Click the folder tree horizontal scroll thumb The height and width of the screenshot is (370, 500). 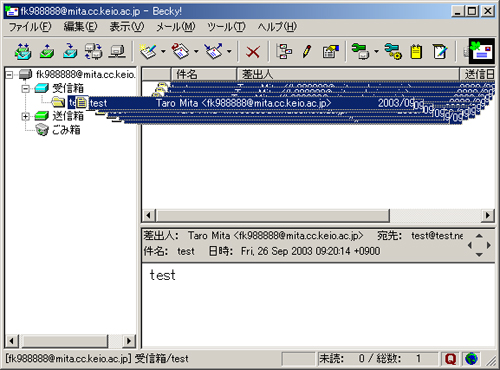point(65,341)
